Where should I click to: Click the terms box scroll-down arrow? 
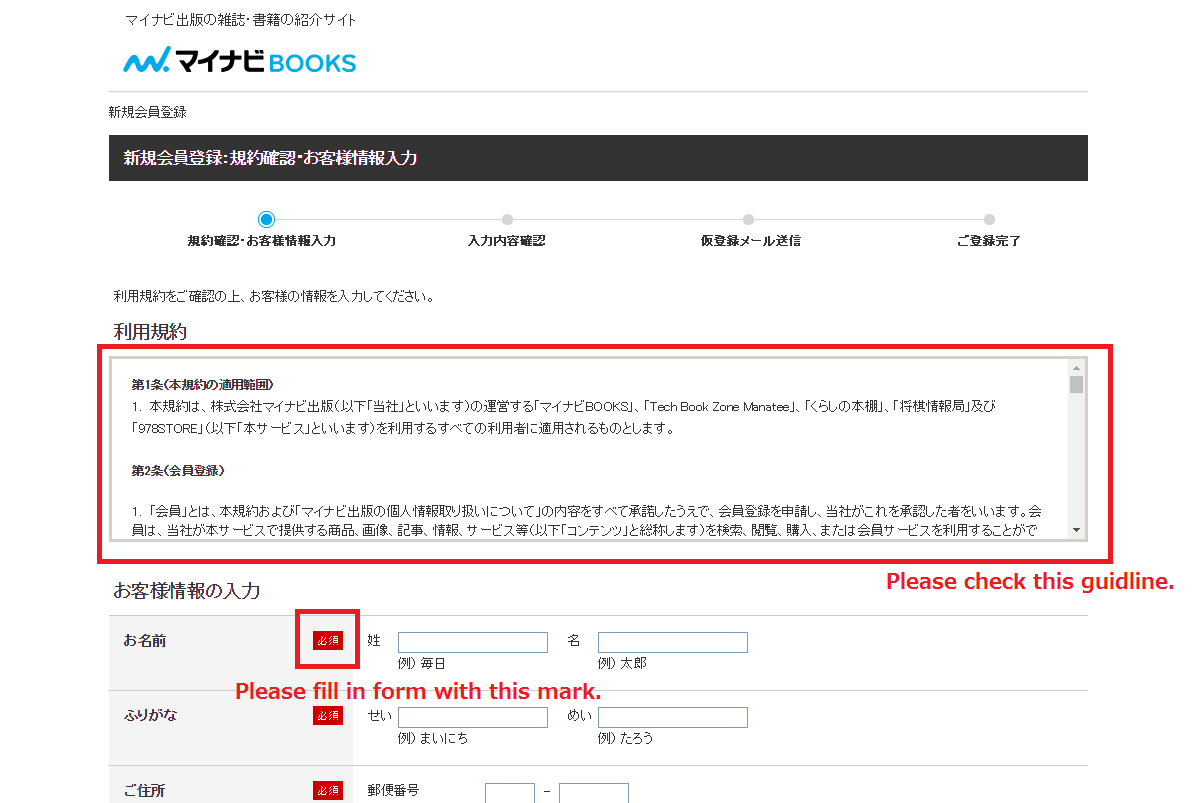point(1076,529)
